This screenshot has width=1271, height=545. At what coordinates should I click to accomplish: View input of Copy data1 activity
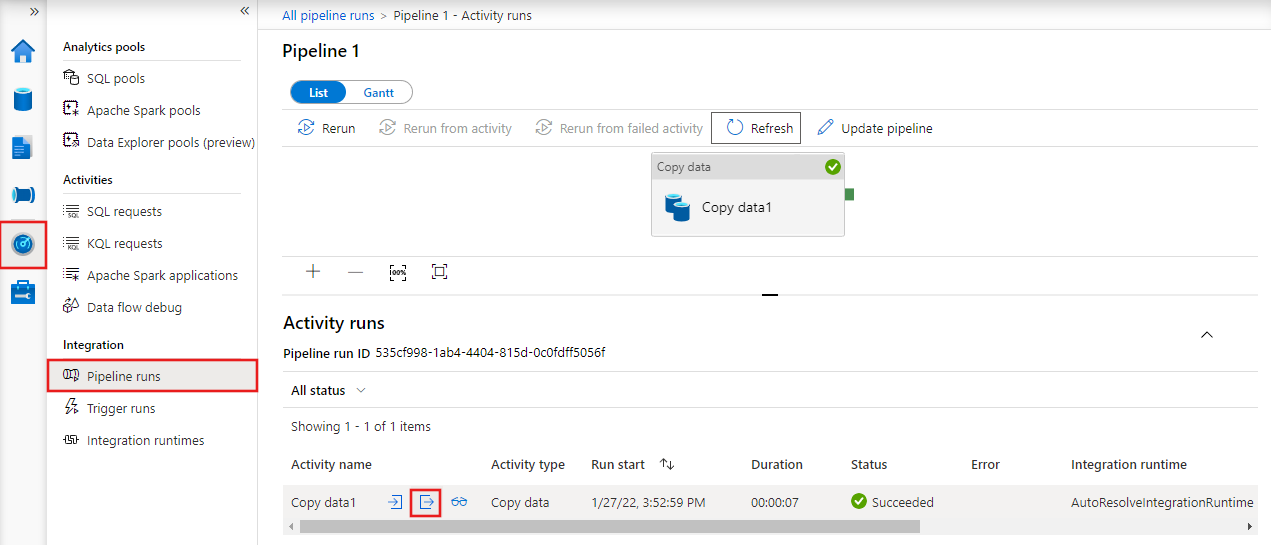coord(395,502)
